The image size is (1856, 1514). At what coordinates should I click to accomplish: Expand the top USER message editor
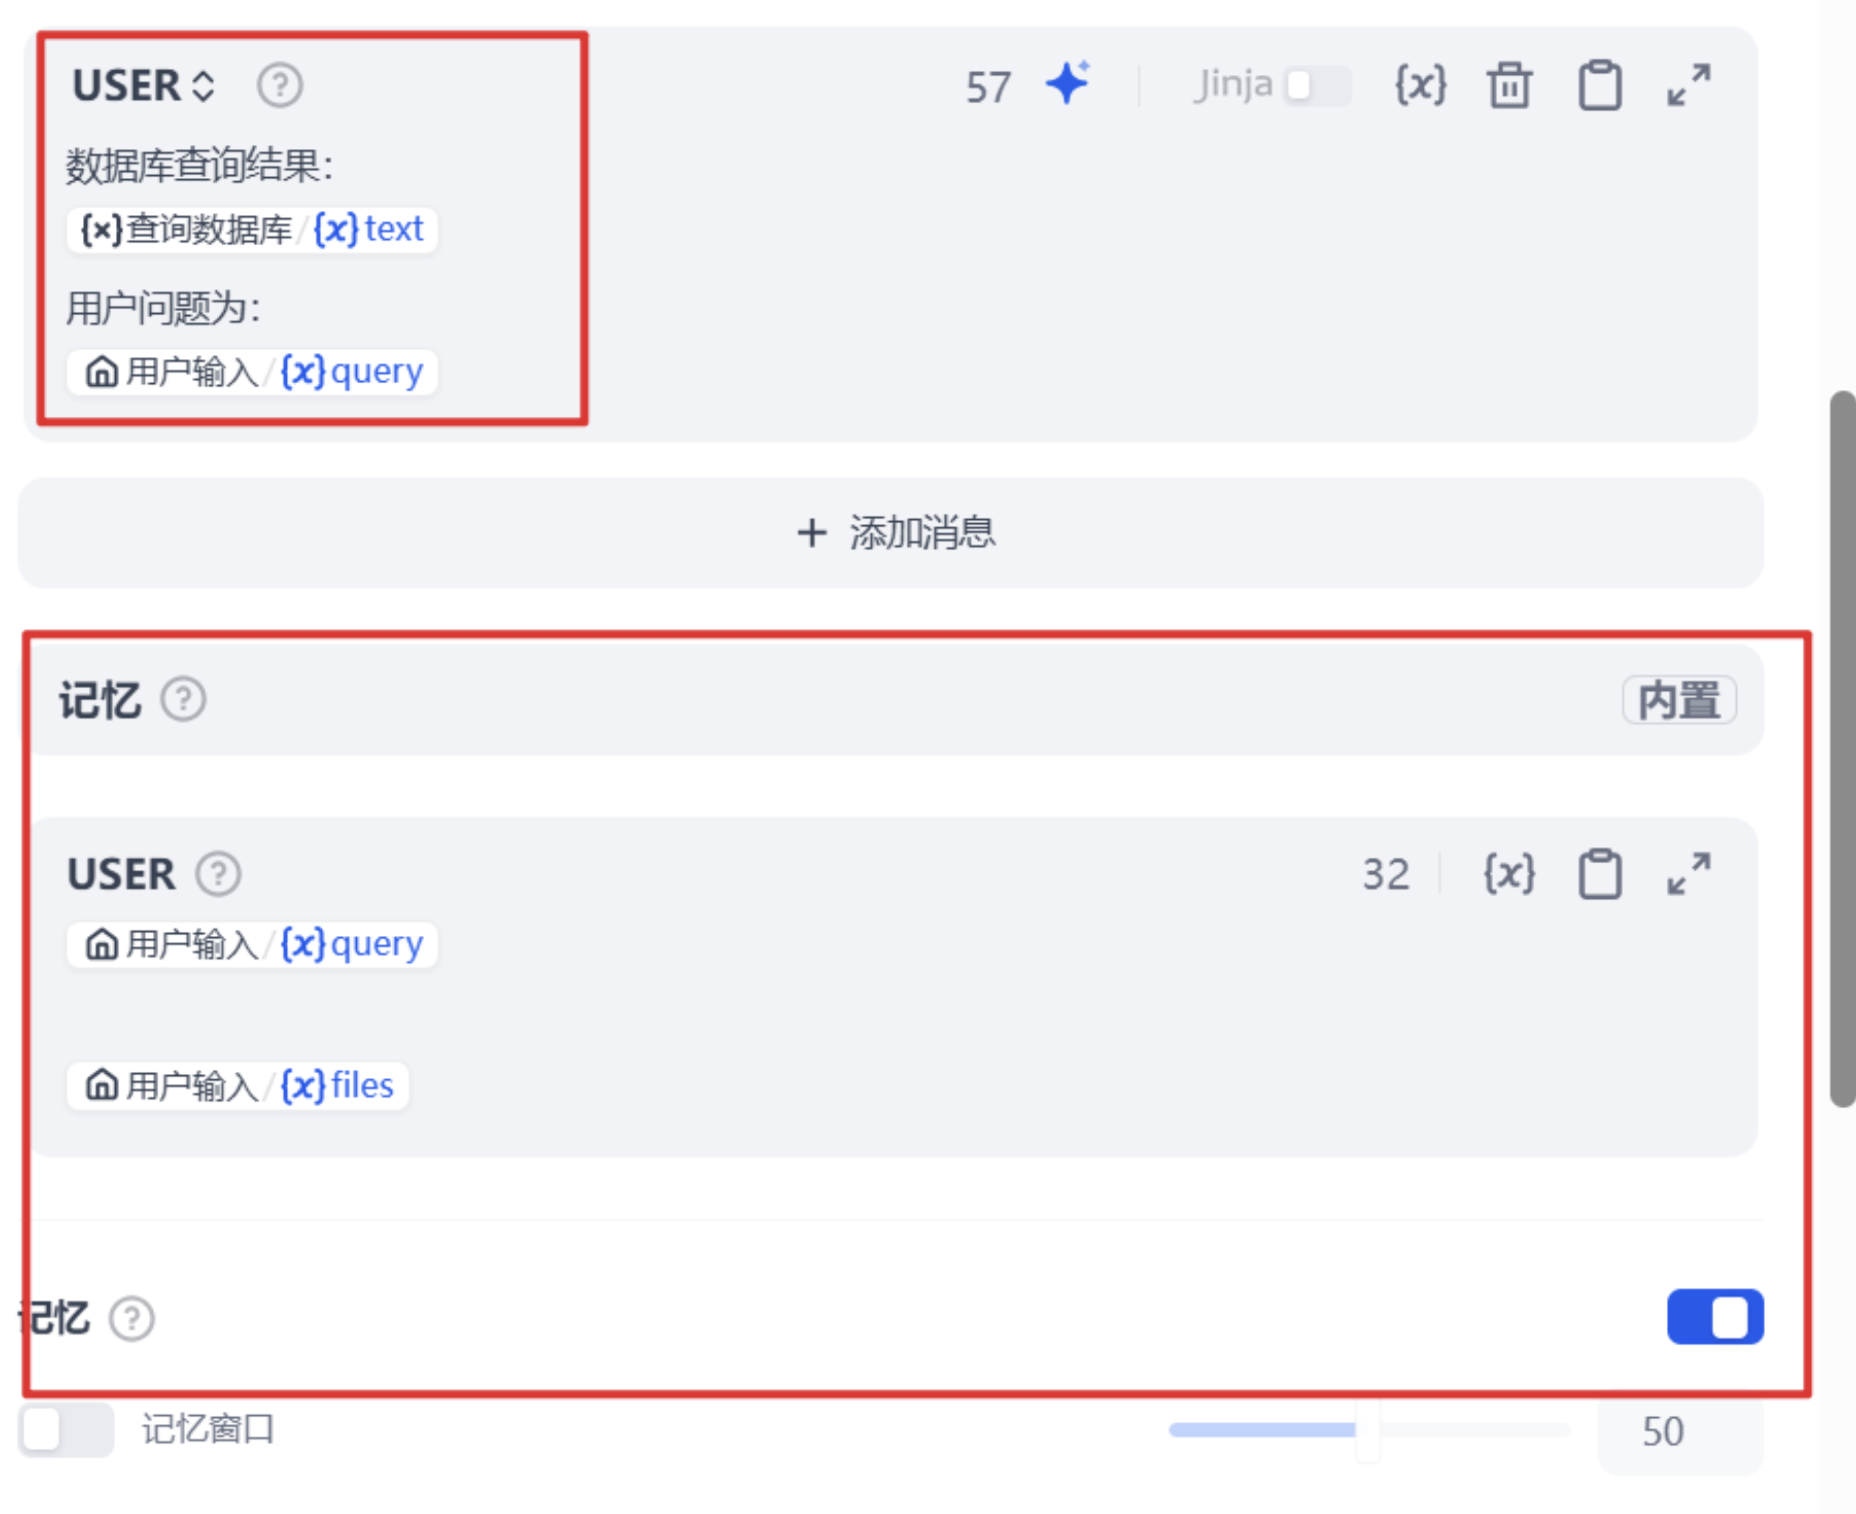point(1689,85)
